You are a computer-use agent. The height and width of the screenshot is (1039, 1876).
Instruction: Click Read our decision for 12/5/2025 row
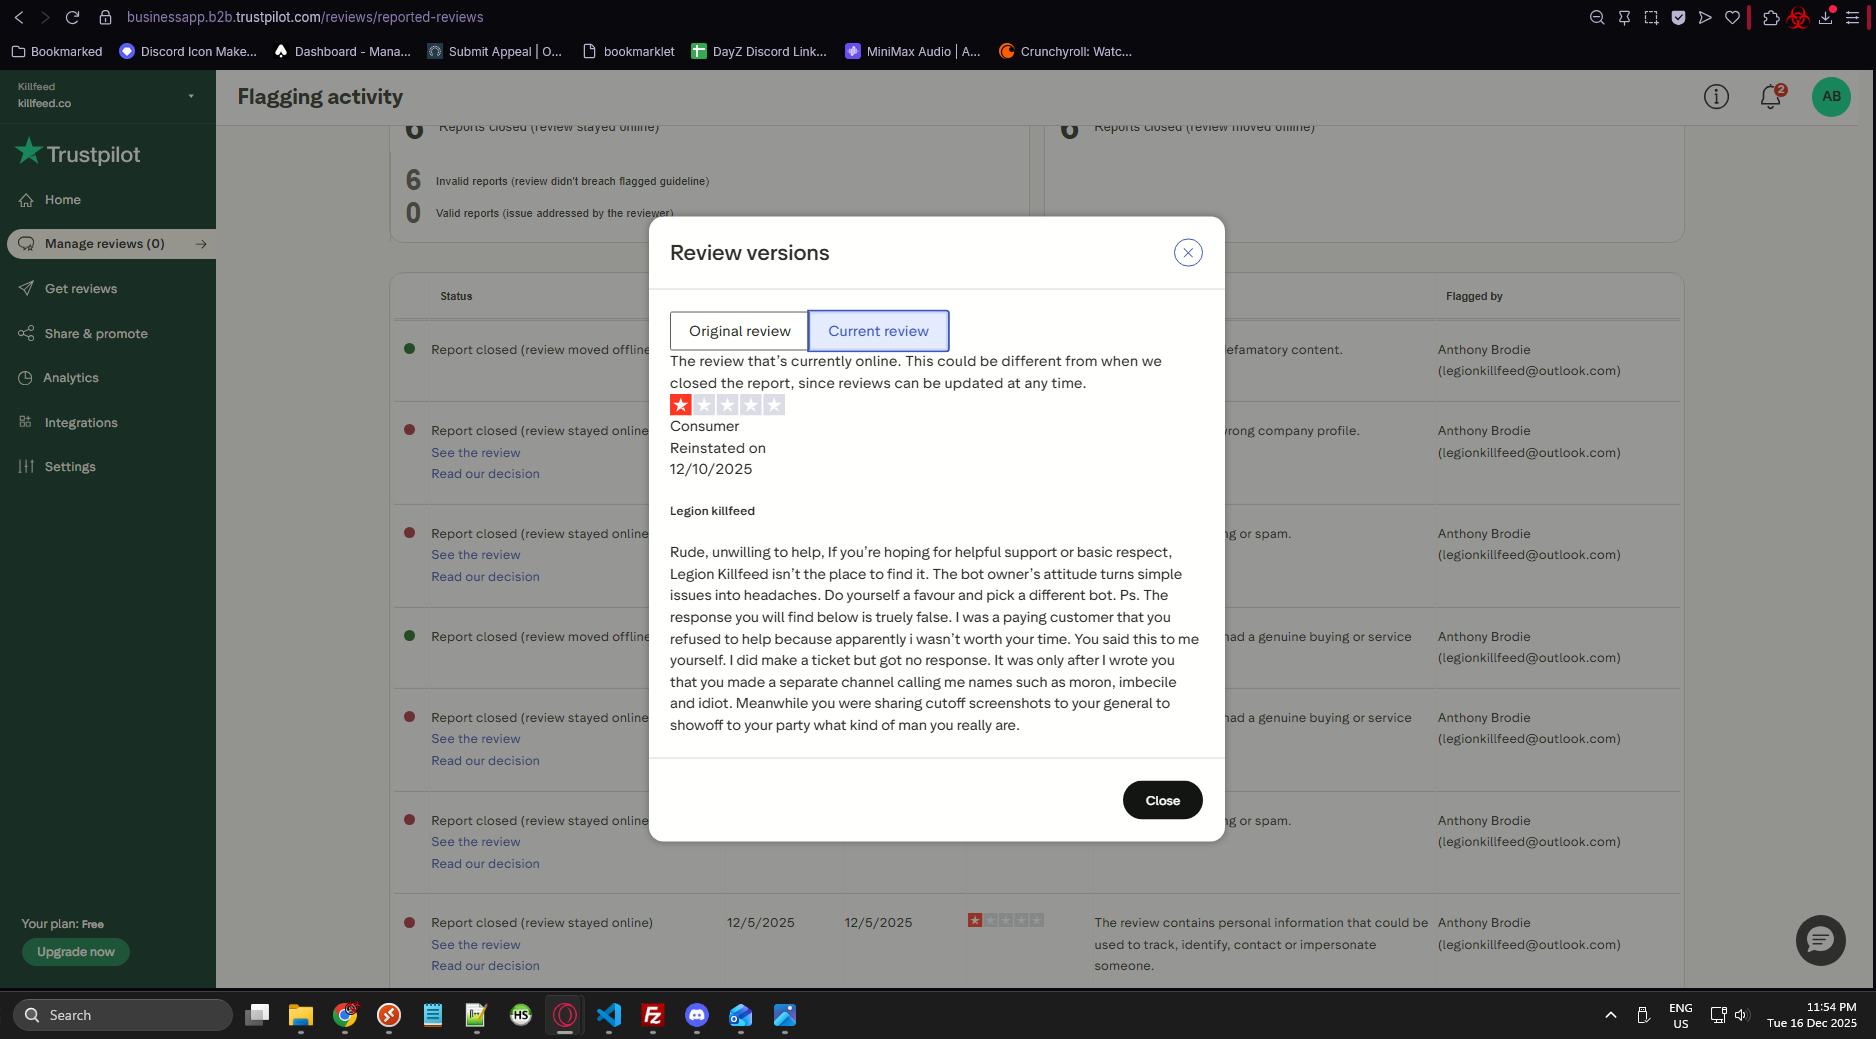[485, 966]
